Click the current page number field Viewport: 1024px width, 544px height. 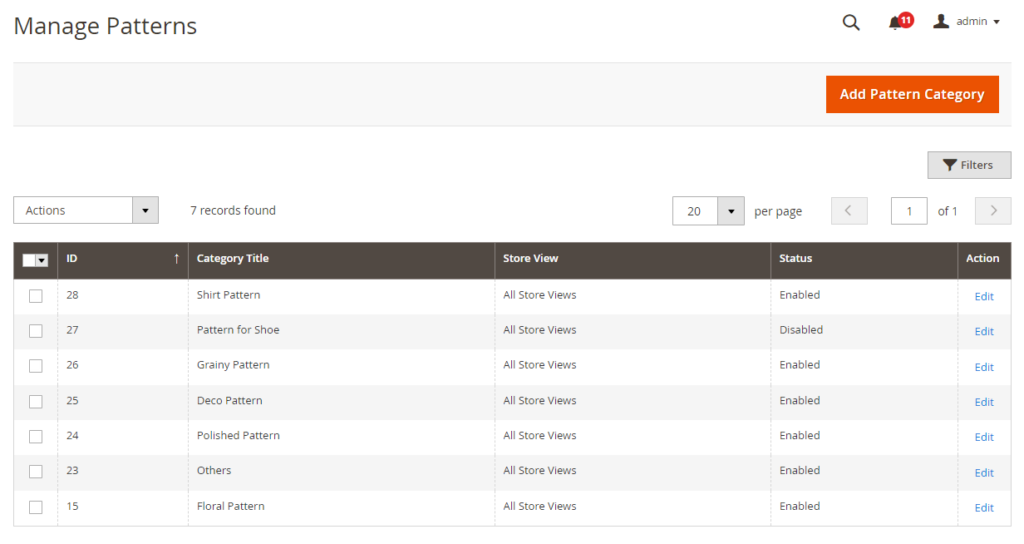[x=908, y=211]
